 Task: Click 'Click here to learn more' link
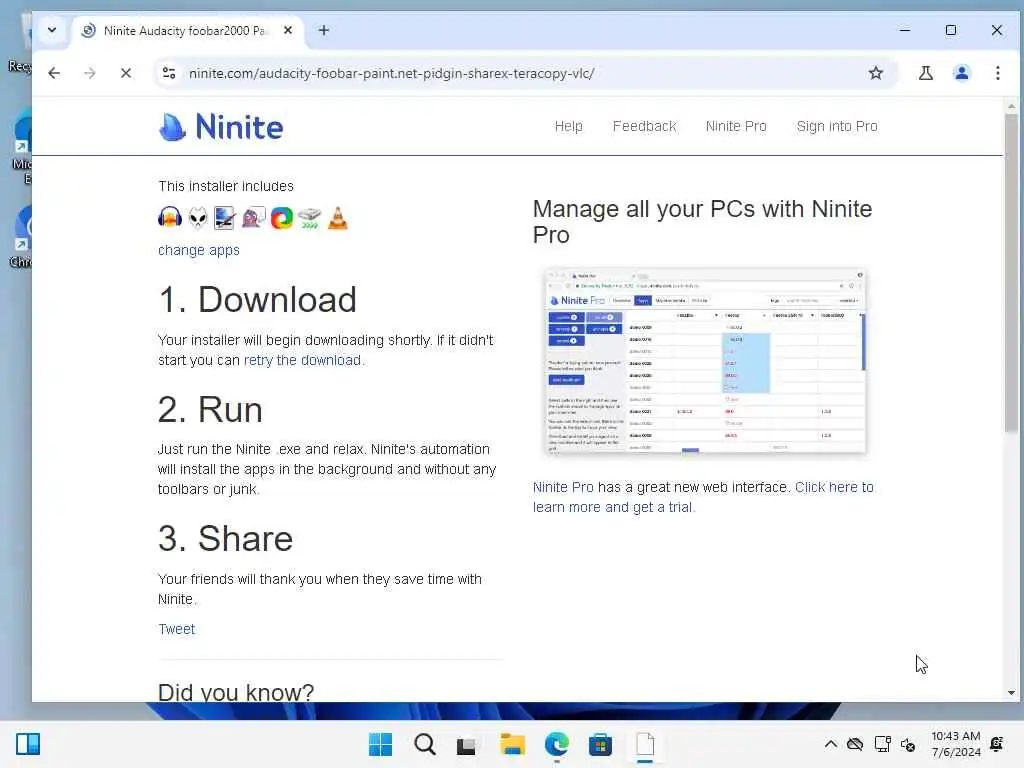(703, 497)
